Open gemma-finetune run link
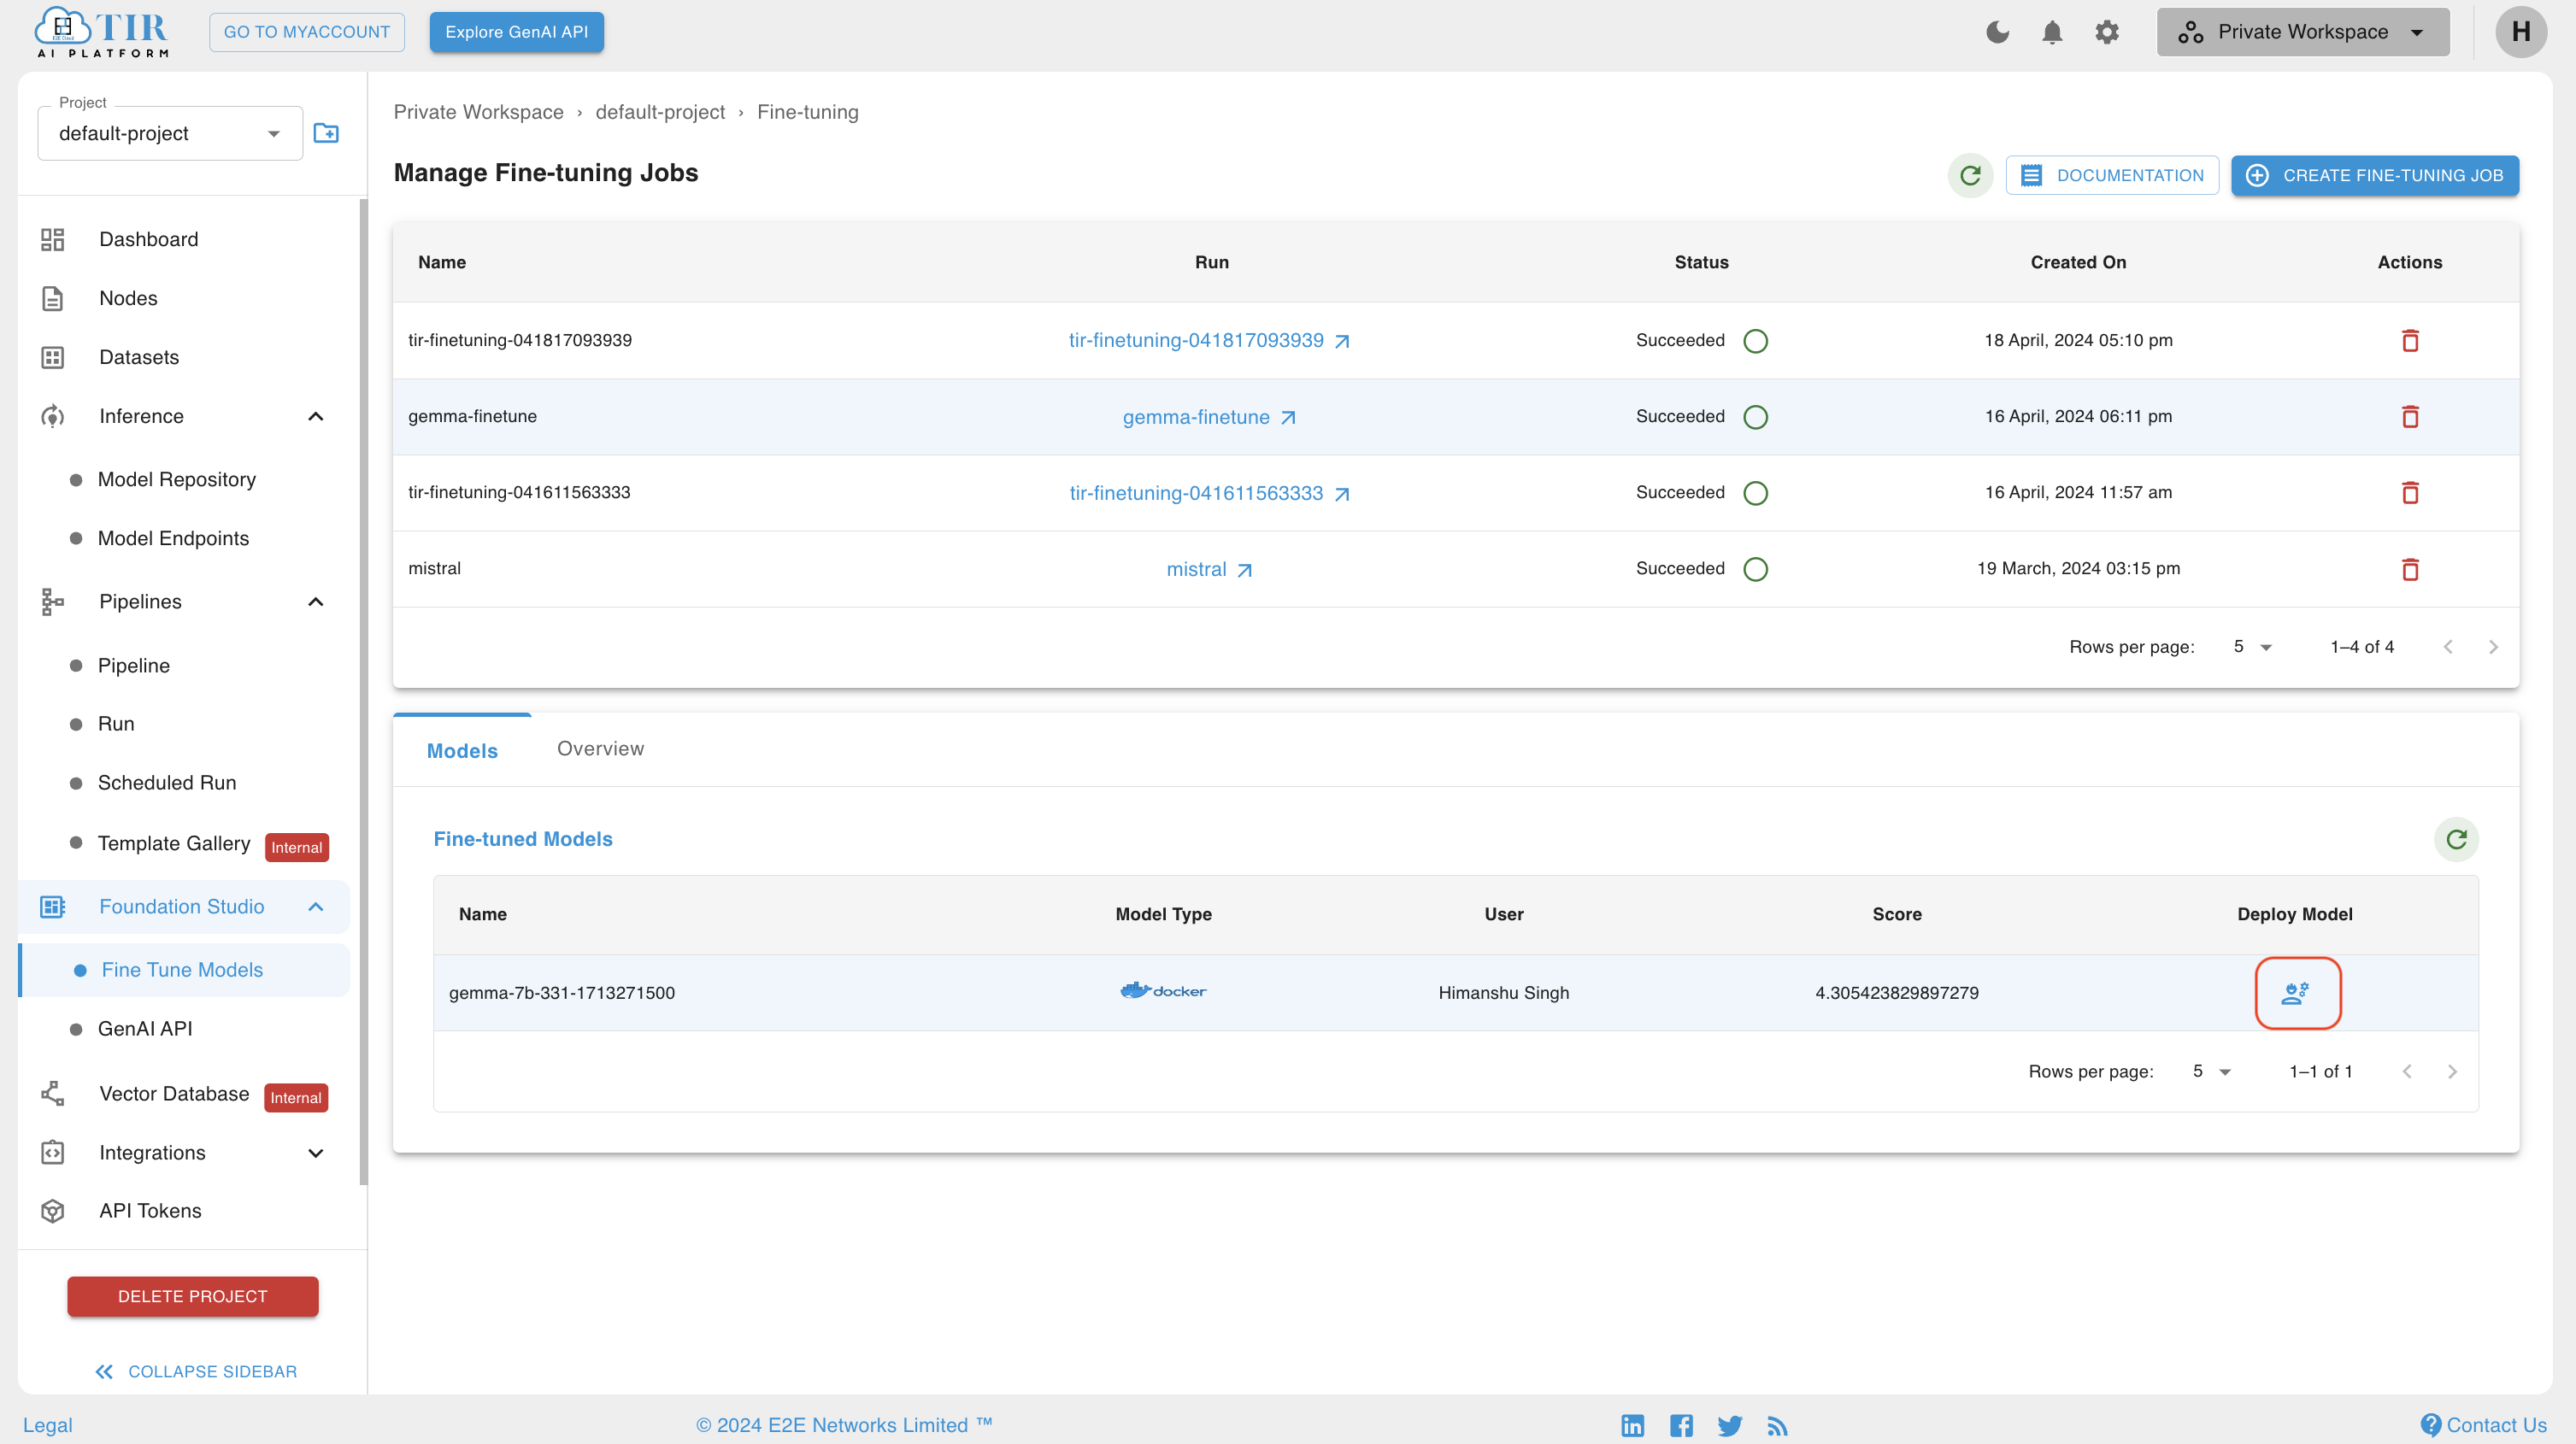The height and width of the screenshot is (1444, 2576). (1210, 417)
